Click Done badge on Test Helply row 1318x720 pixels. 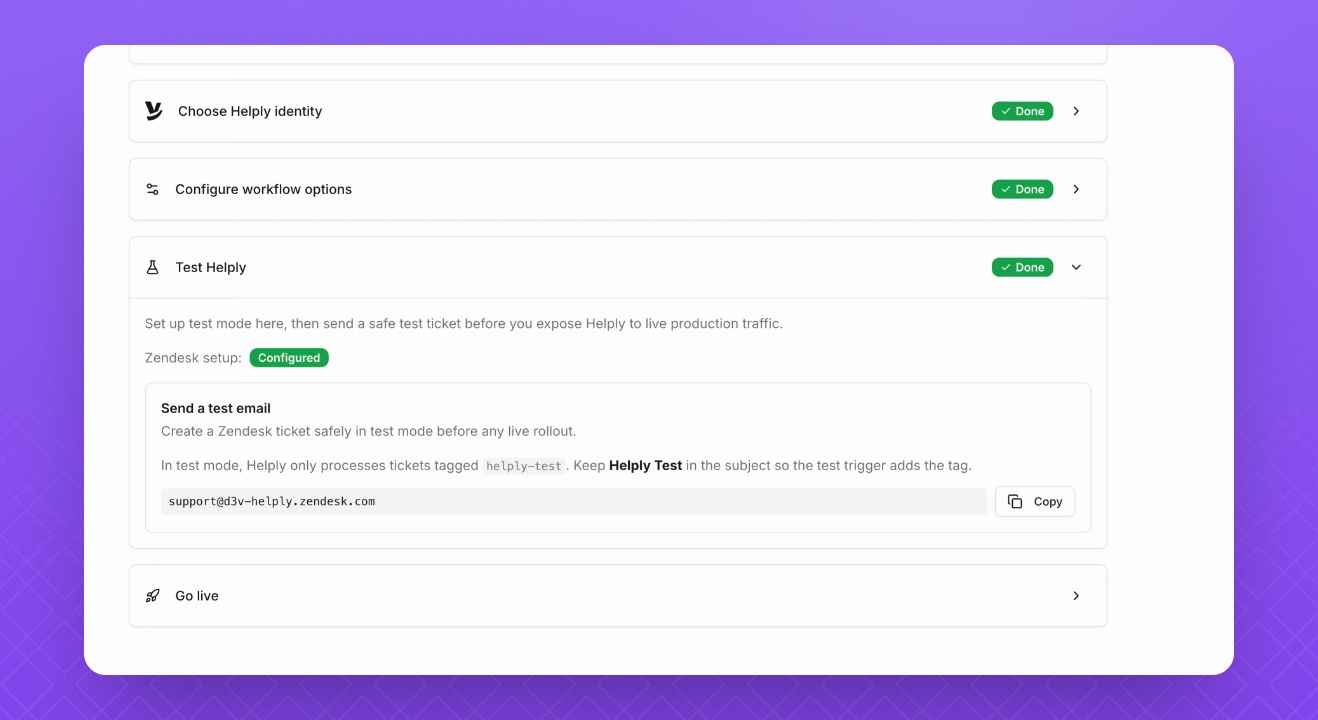(1022, 267)
